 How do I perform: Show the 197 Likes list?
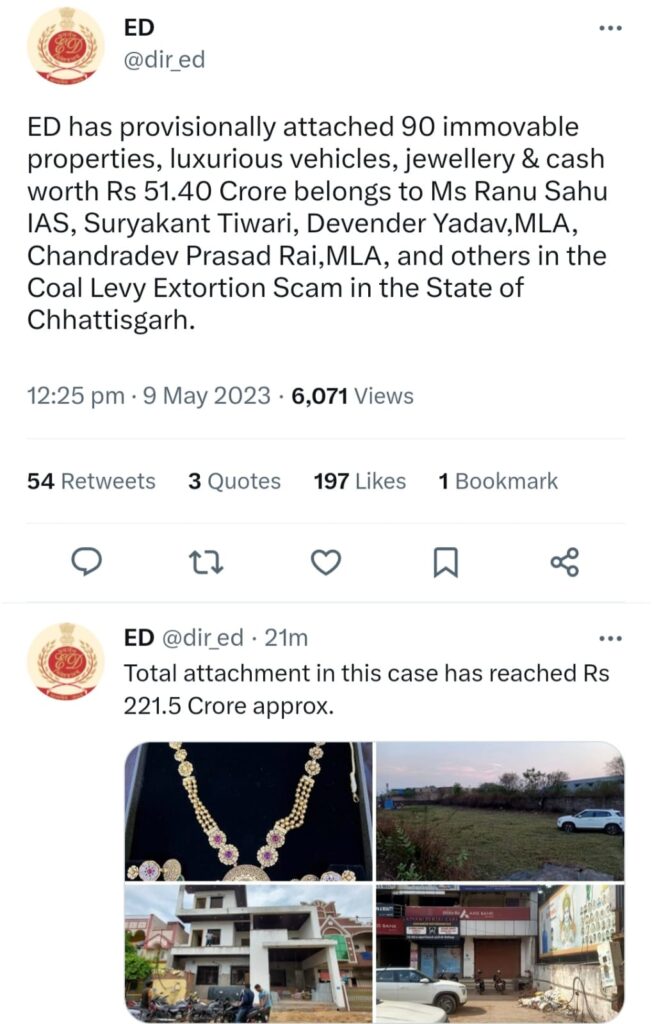[x=359, y=481]
